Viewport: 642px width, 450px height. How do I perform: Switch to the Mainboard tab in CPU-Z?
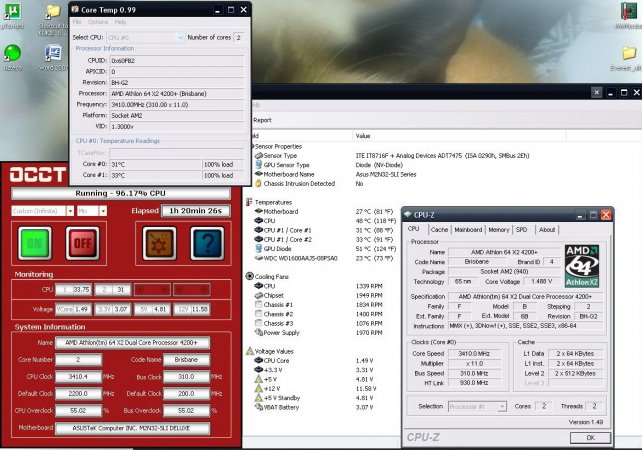(x=468, y=230)
